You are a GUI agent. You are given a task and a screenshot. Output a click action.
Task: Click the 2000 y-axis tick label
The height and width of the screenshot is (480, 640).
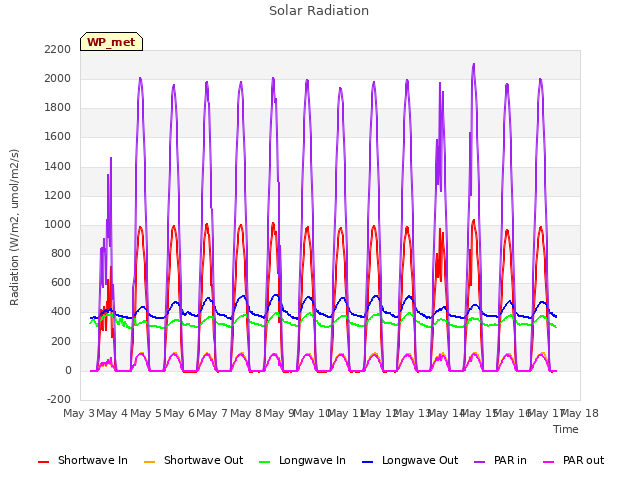click(x=58, y=78)
